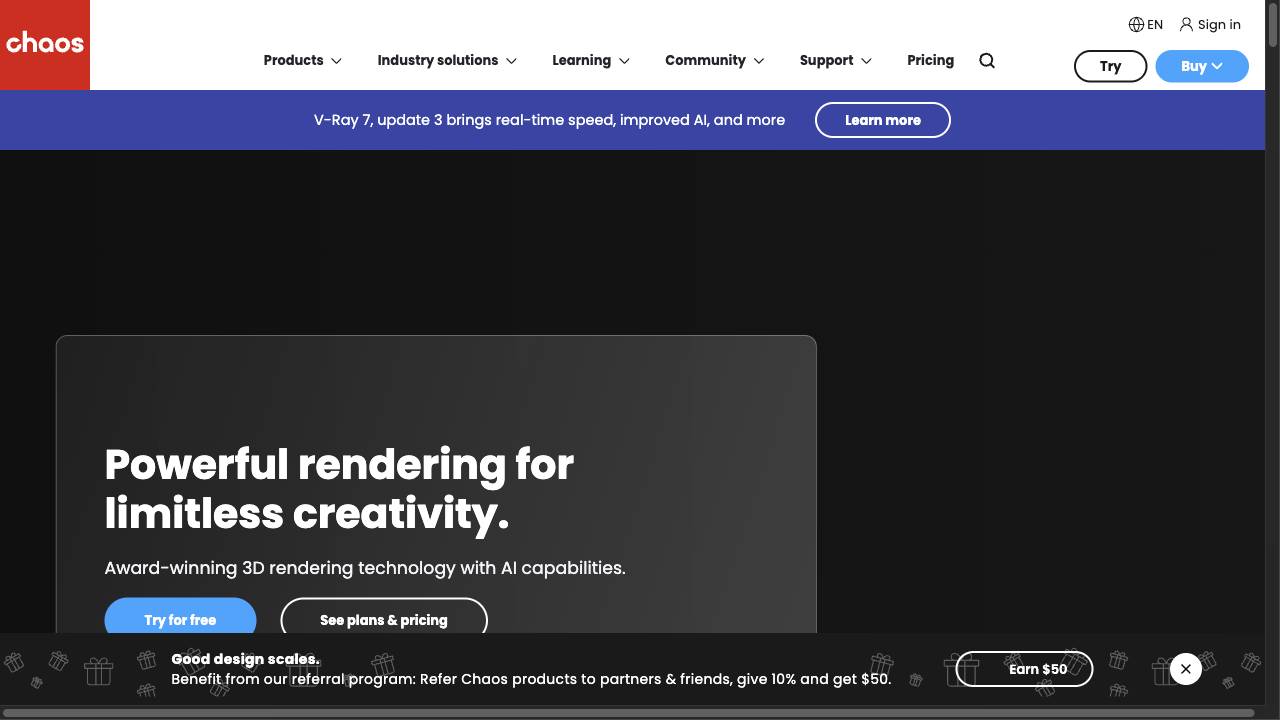Click the referral program description text
The image size is (1280, 720).
click(531, 679)
